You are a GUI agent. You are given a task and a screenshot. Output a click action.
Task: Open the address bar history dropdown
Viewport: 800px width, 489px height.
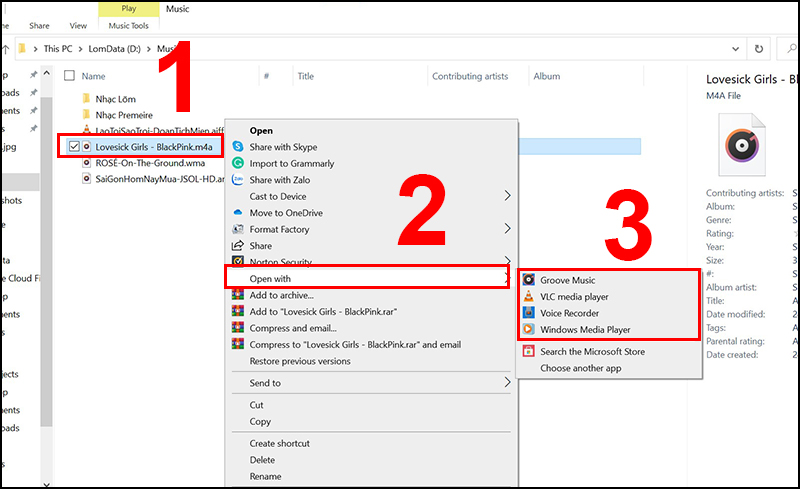click(x=735, y=49)
